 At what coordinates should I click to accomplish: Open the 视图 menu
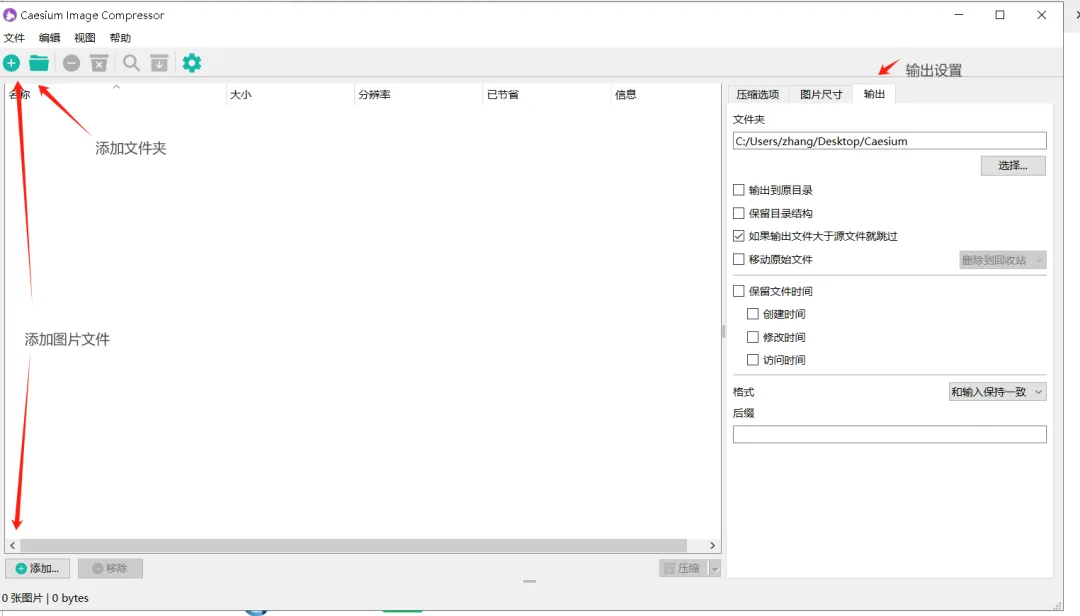pos(85,38)
